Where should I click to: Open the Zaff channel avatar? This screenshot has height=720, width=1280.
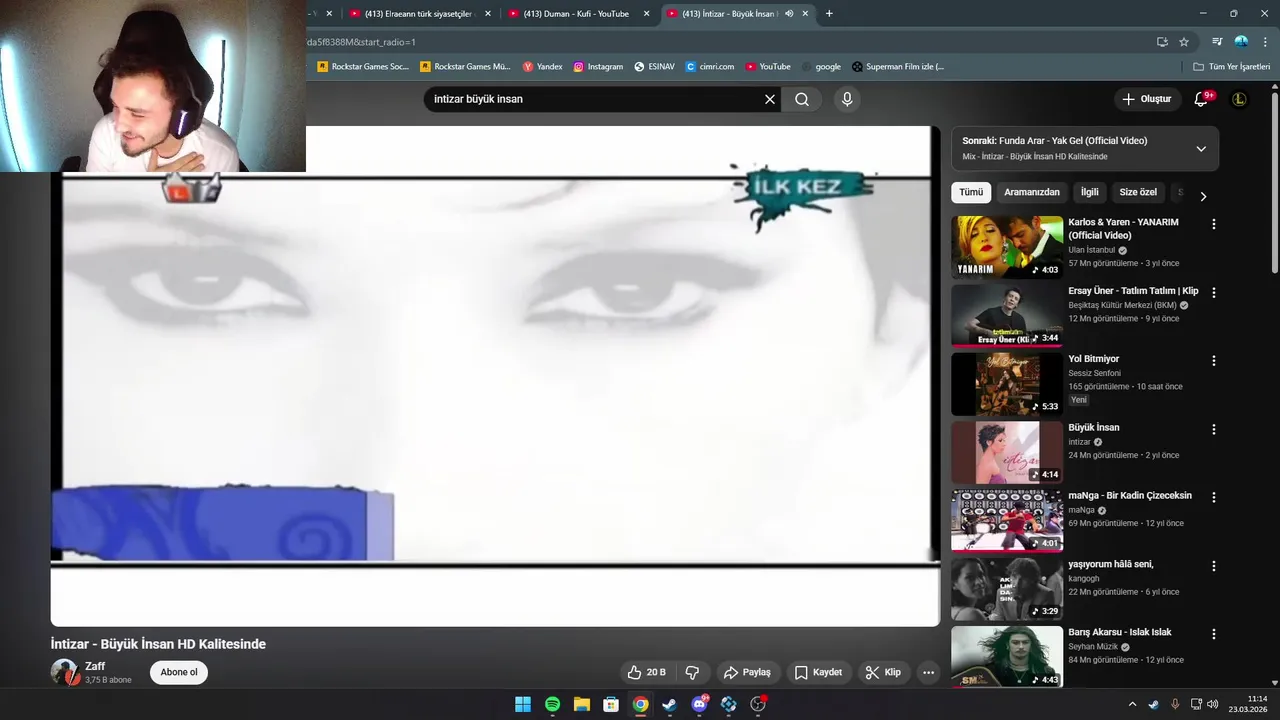(65, 672)
